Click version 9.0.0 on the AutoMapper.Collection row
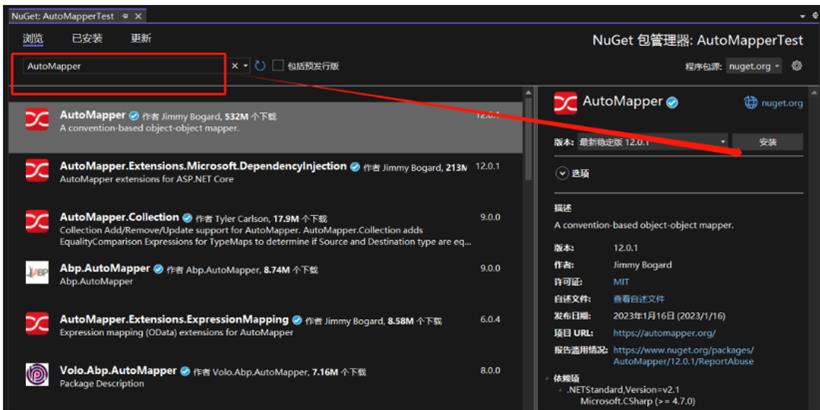The image size is (820, 410). click(x=490, y=217)
